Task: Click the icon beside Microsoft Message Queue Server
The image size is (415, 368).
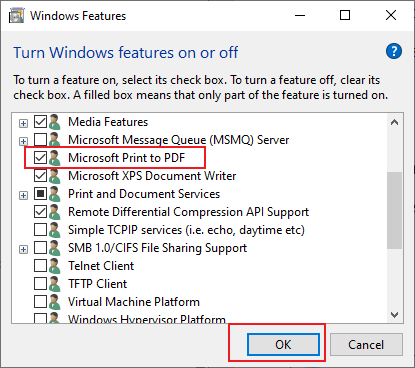Action: tap(54, 140)
